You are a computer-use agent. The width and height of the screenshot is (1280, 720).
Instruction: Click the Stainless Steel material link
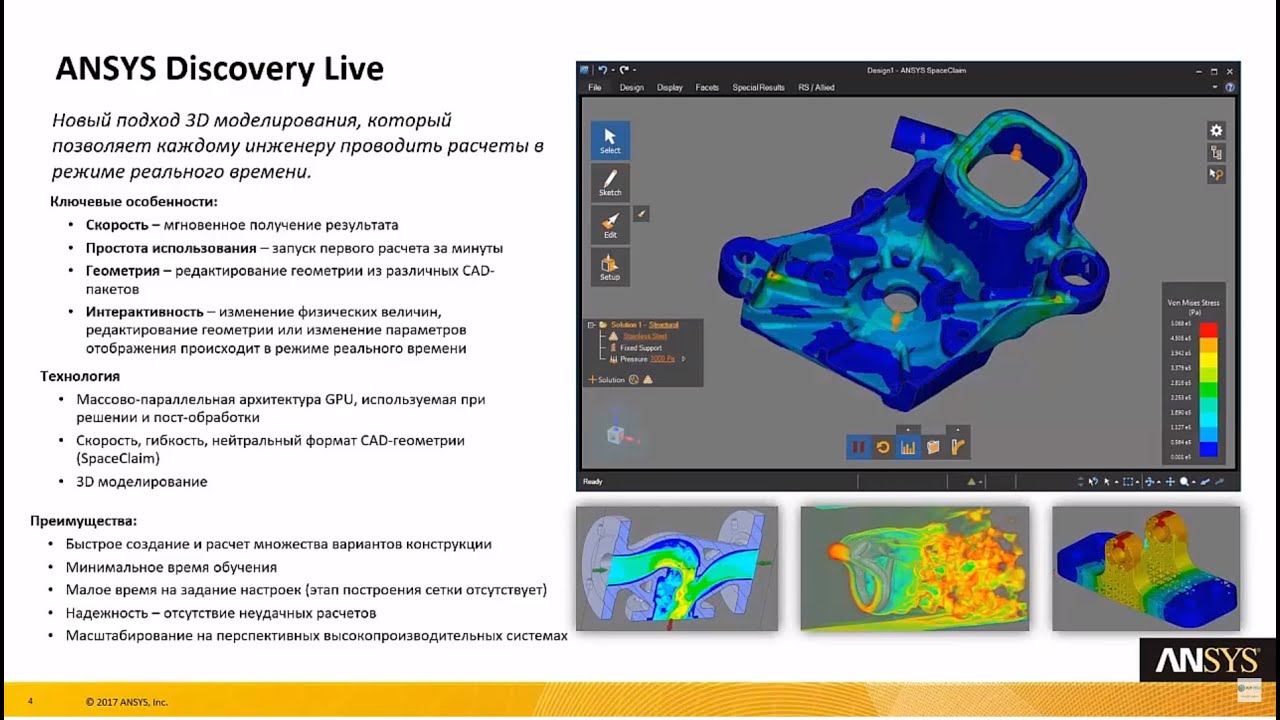pos(644,336)
